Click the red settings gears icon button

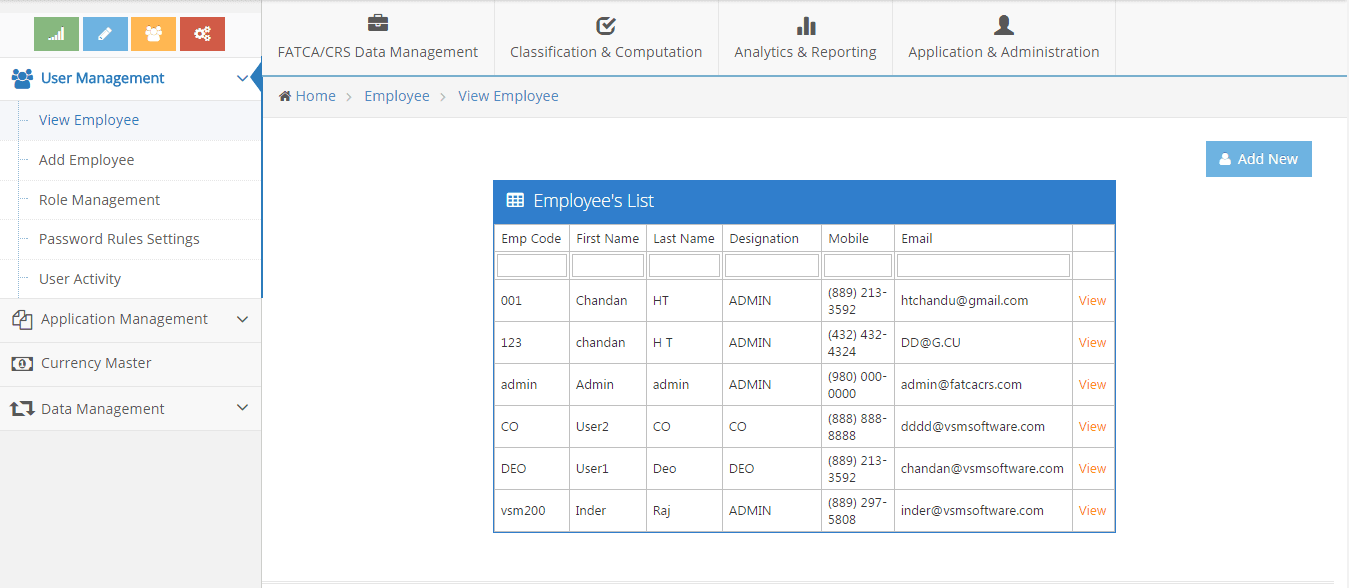(x=202, y=34)
